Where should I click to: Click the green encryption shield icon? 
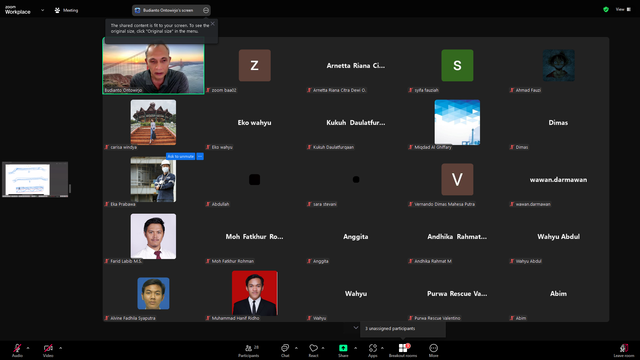tap(606, 9)
